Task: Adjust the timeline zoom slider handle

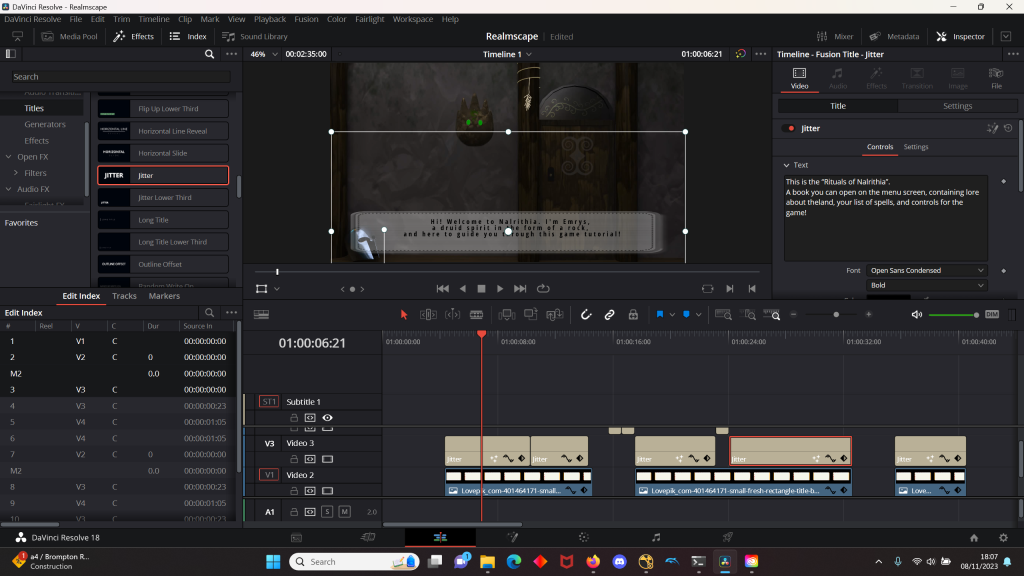Action: click(836, 315)
